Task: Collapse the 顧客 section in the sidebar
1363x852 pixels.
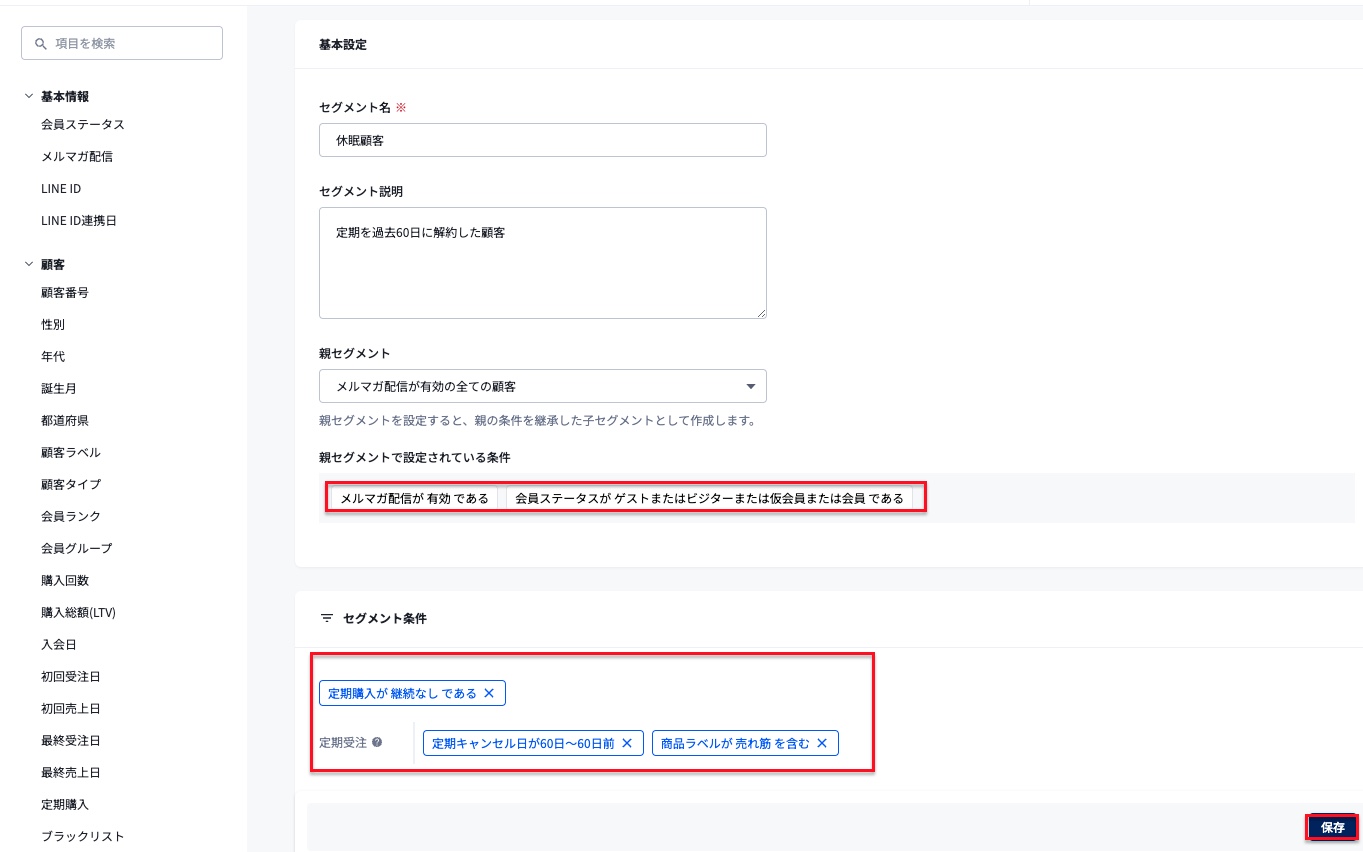Action: click(x=28, y=264)
